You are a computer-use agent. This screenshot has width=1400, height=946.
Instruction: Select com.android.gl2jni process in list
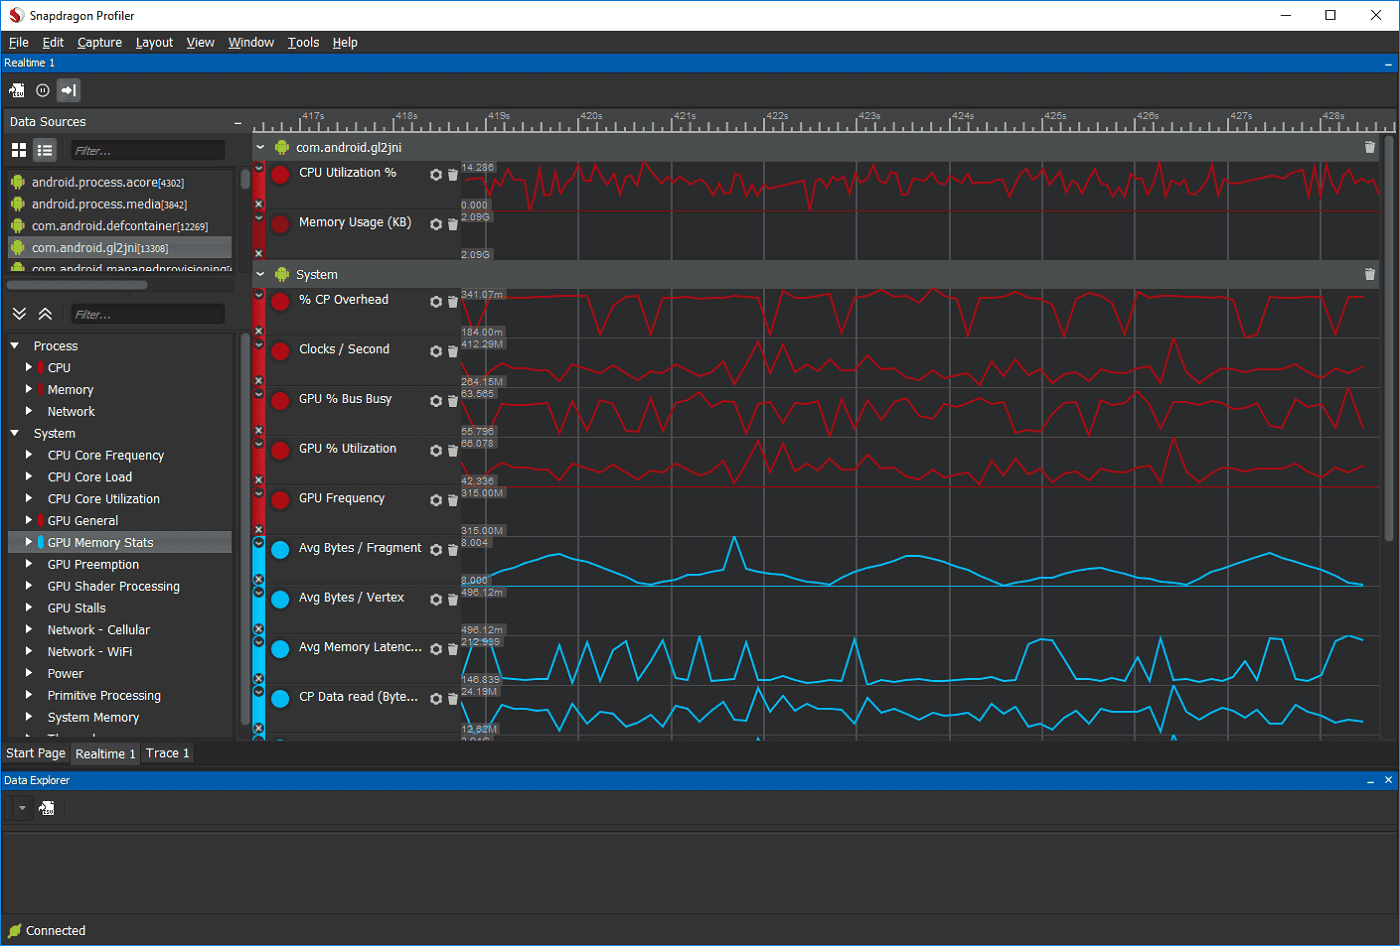[120, 248]
